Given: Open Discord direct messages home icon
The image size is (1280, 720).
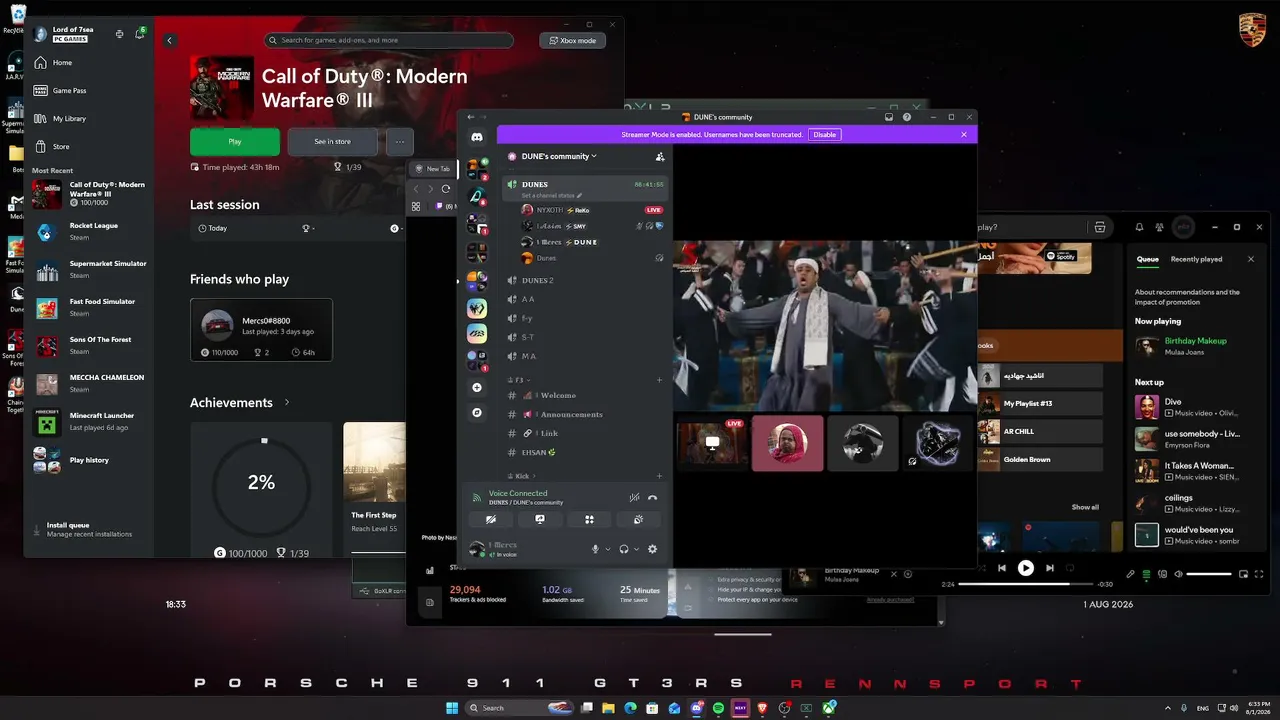Looking at the screenshot, I should point(477,138).
